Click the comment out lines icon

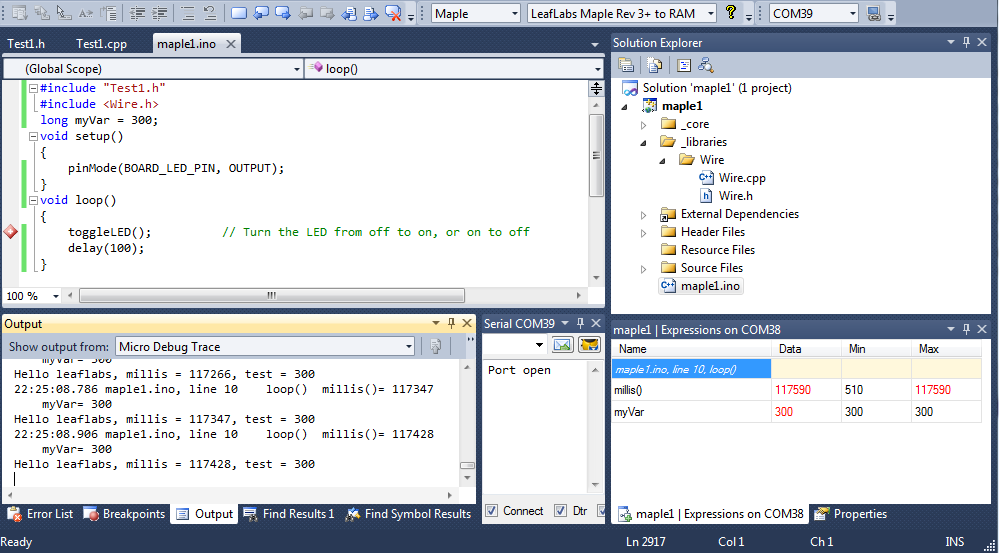[187, 12]
